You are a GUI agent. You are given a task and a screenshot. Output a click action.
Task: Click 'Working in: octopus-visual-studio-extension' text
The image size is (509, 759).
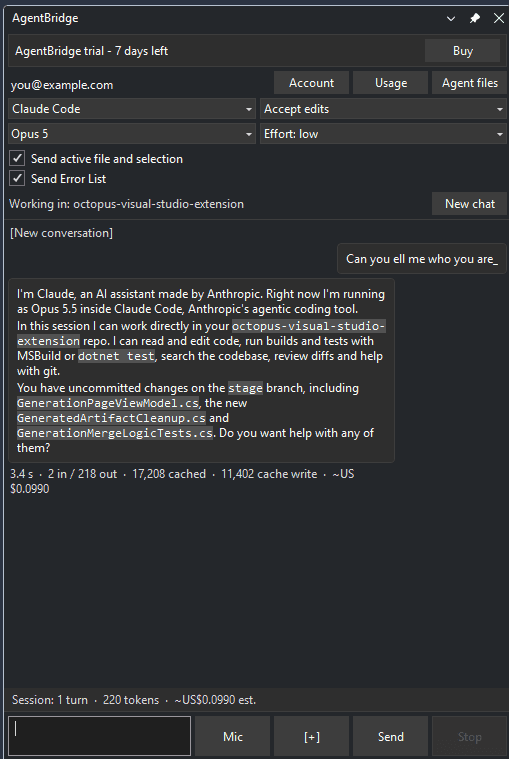pyautogui.click(x=126, y=204)
